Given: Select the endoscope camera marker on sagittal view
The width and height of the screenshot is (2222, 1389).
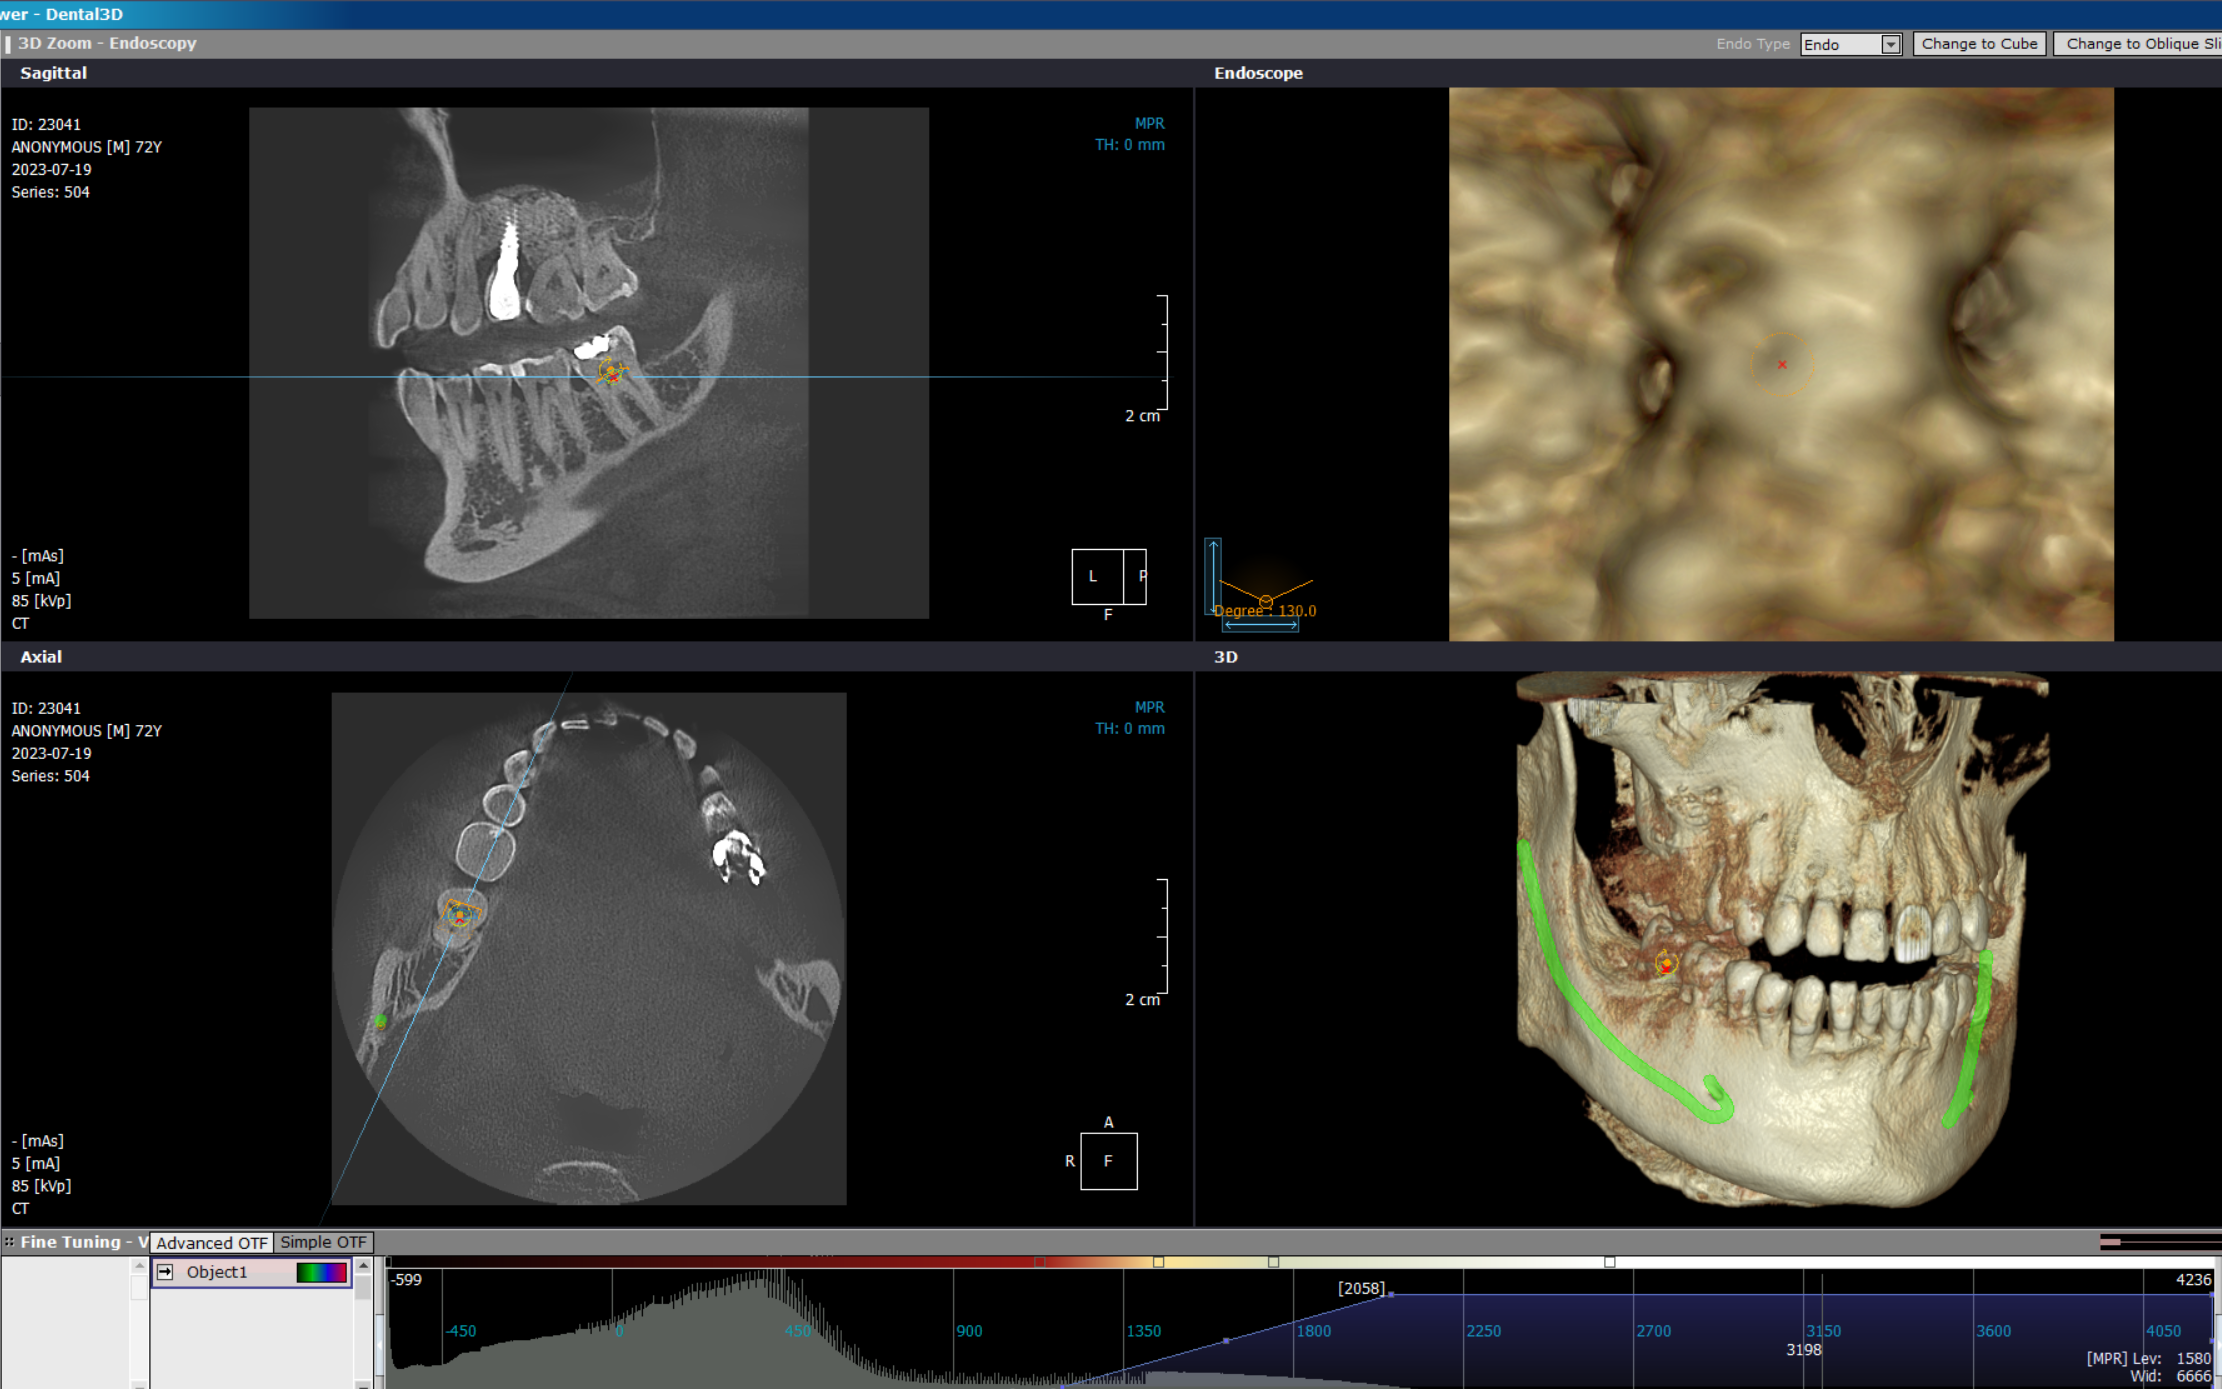Looking at the screenshot, I should (611, 373).
